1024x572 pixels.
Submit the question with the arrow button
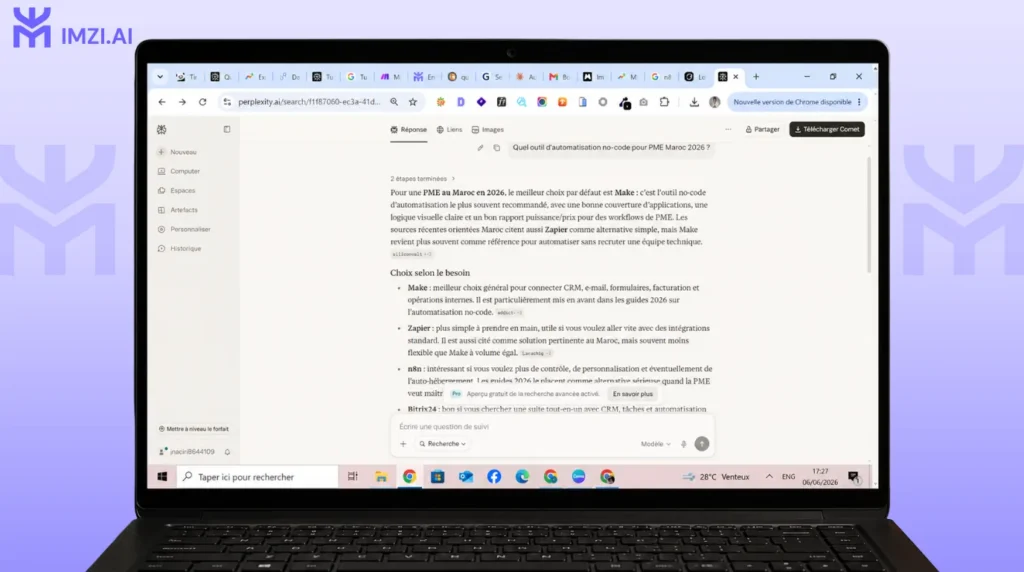[x=701, y=444]
